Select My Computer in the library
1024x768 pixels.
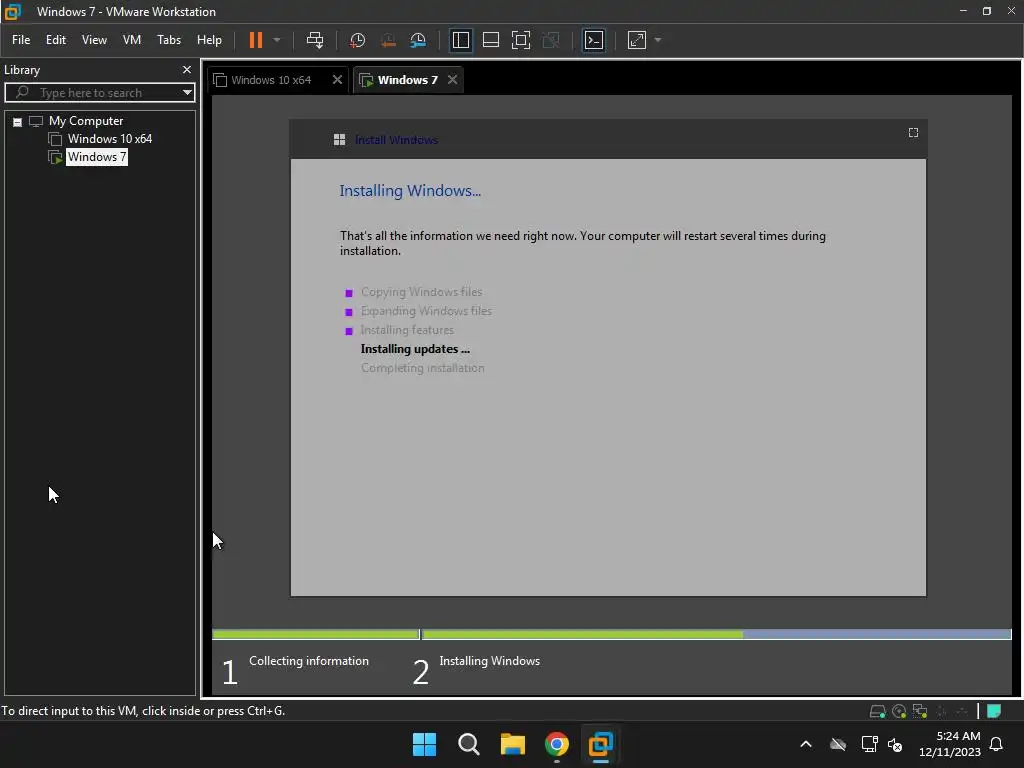pos(86,121)
